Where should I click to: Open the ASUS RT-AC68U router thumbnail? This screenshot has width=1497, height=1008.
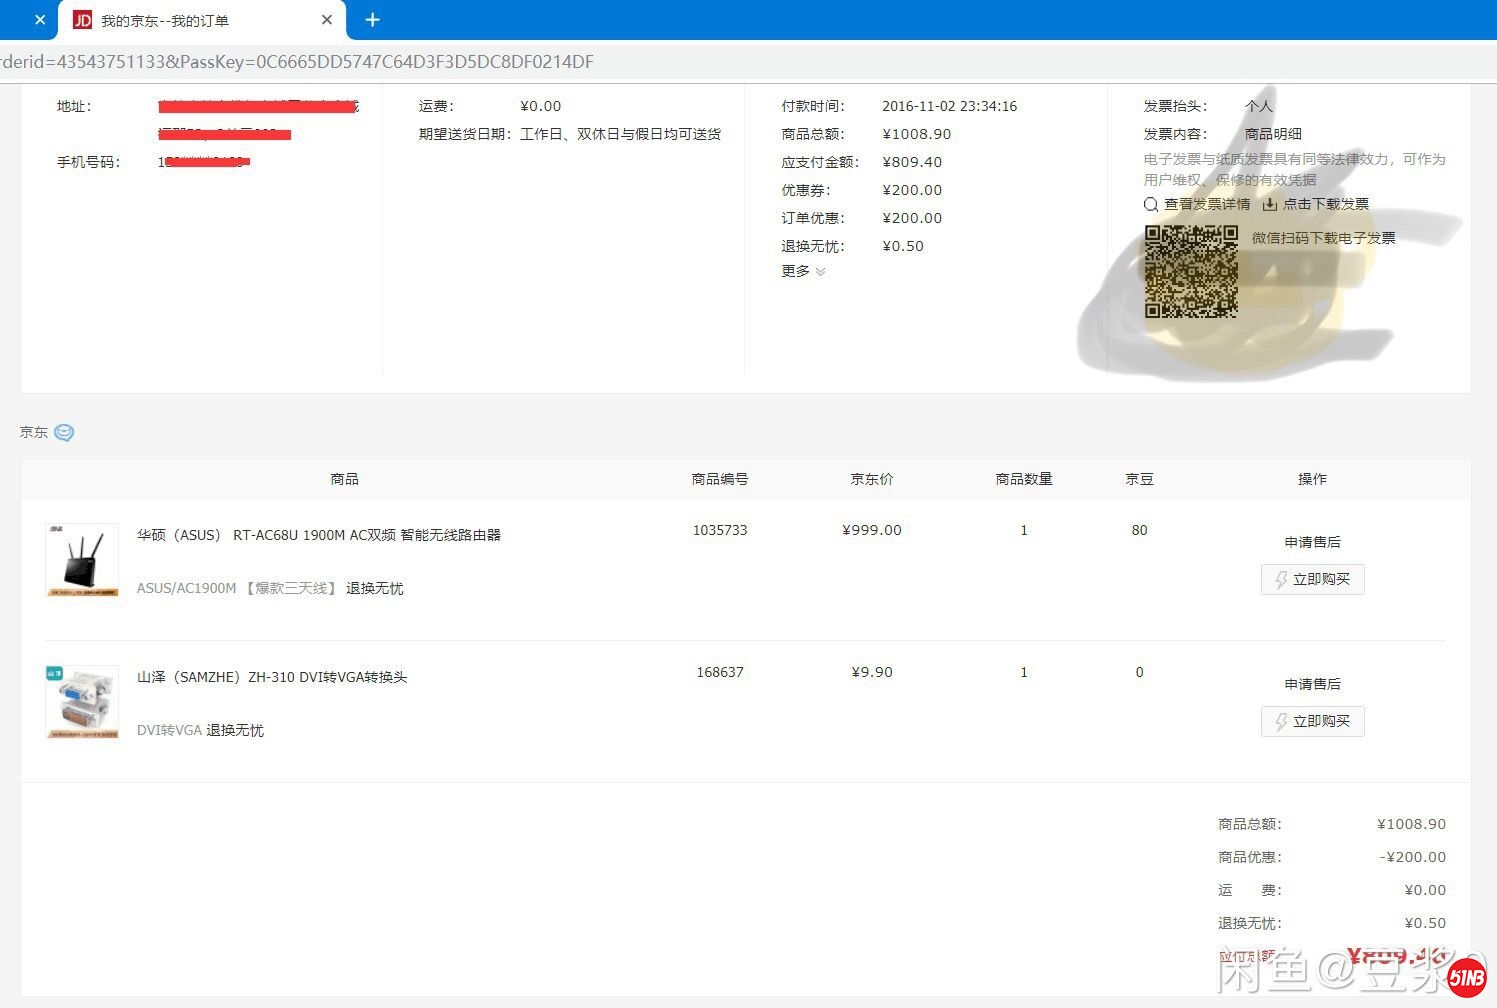82,560
